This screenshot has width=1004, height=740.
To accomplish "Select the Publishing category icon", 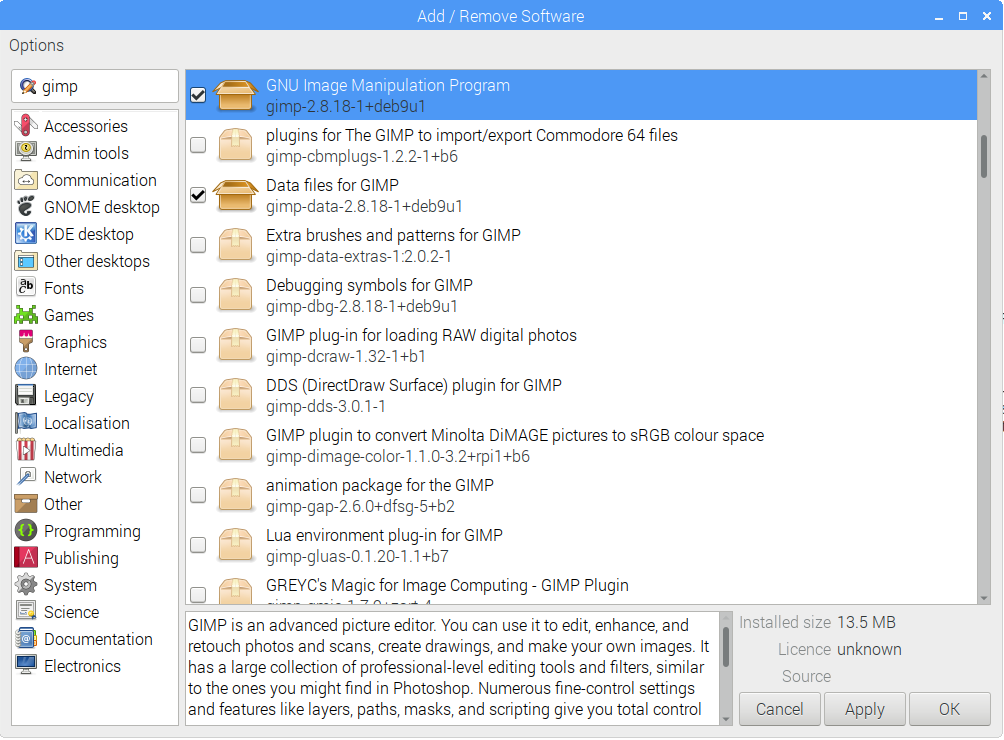I will point(26,558).
